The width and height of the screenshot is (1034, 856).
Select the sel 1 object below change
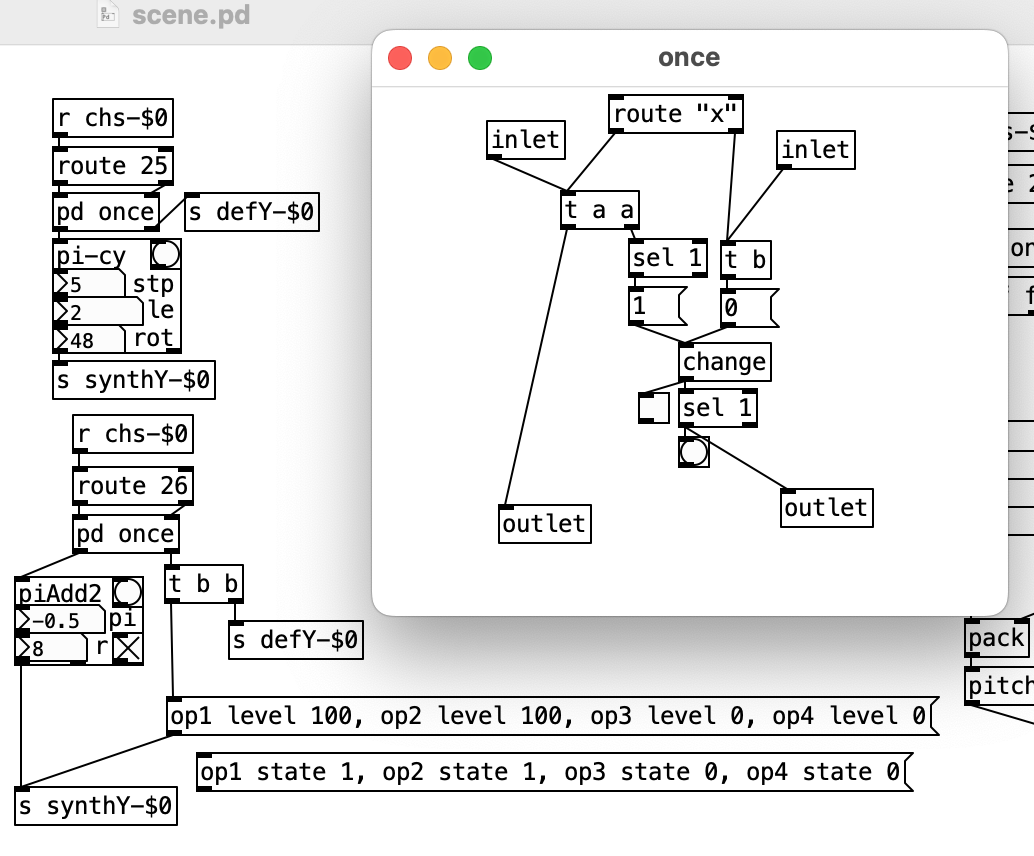click(x=718, y=408)
